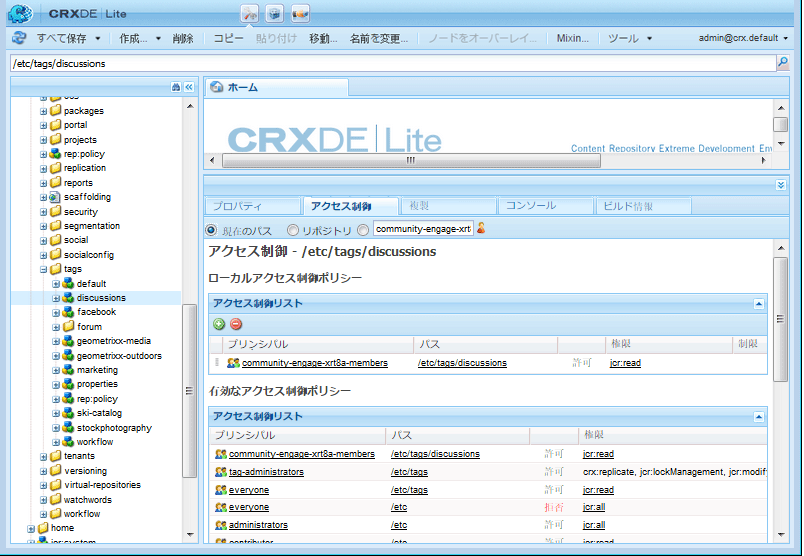Expand the discussions tree node

tap(56, 298)
